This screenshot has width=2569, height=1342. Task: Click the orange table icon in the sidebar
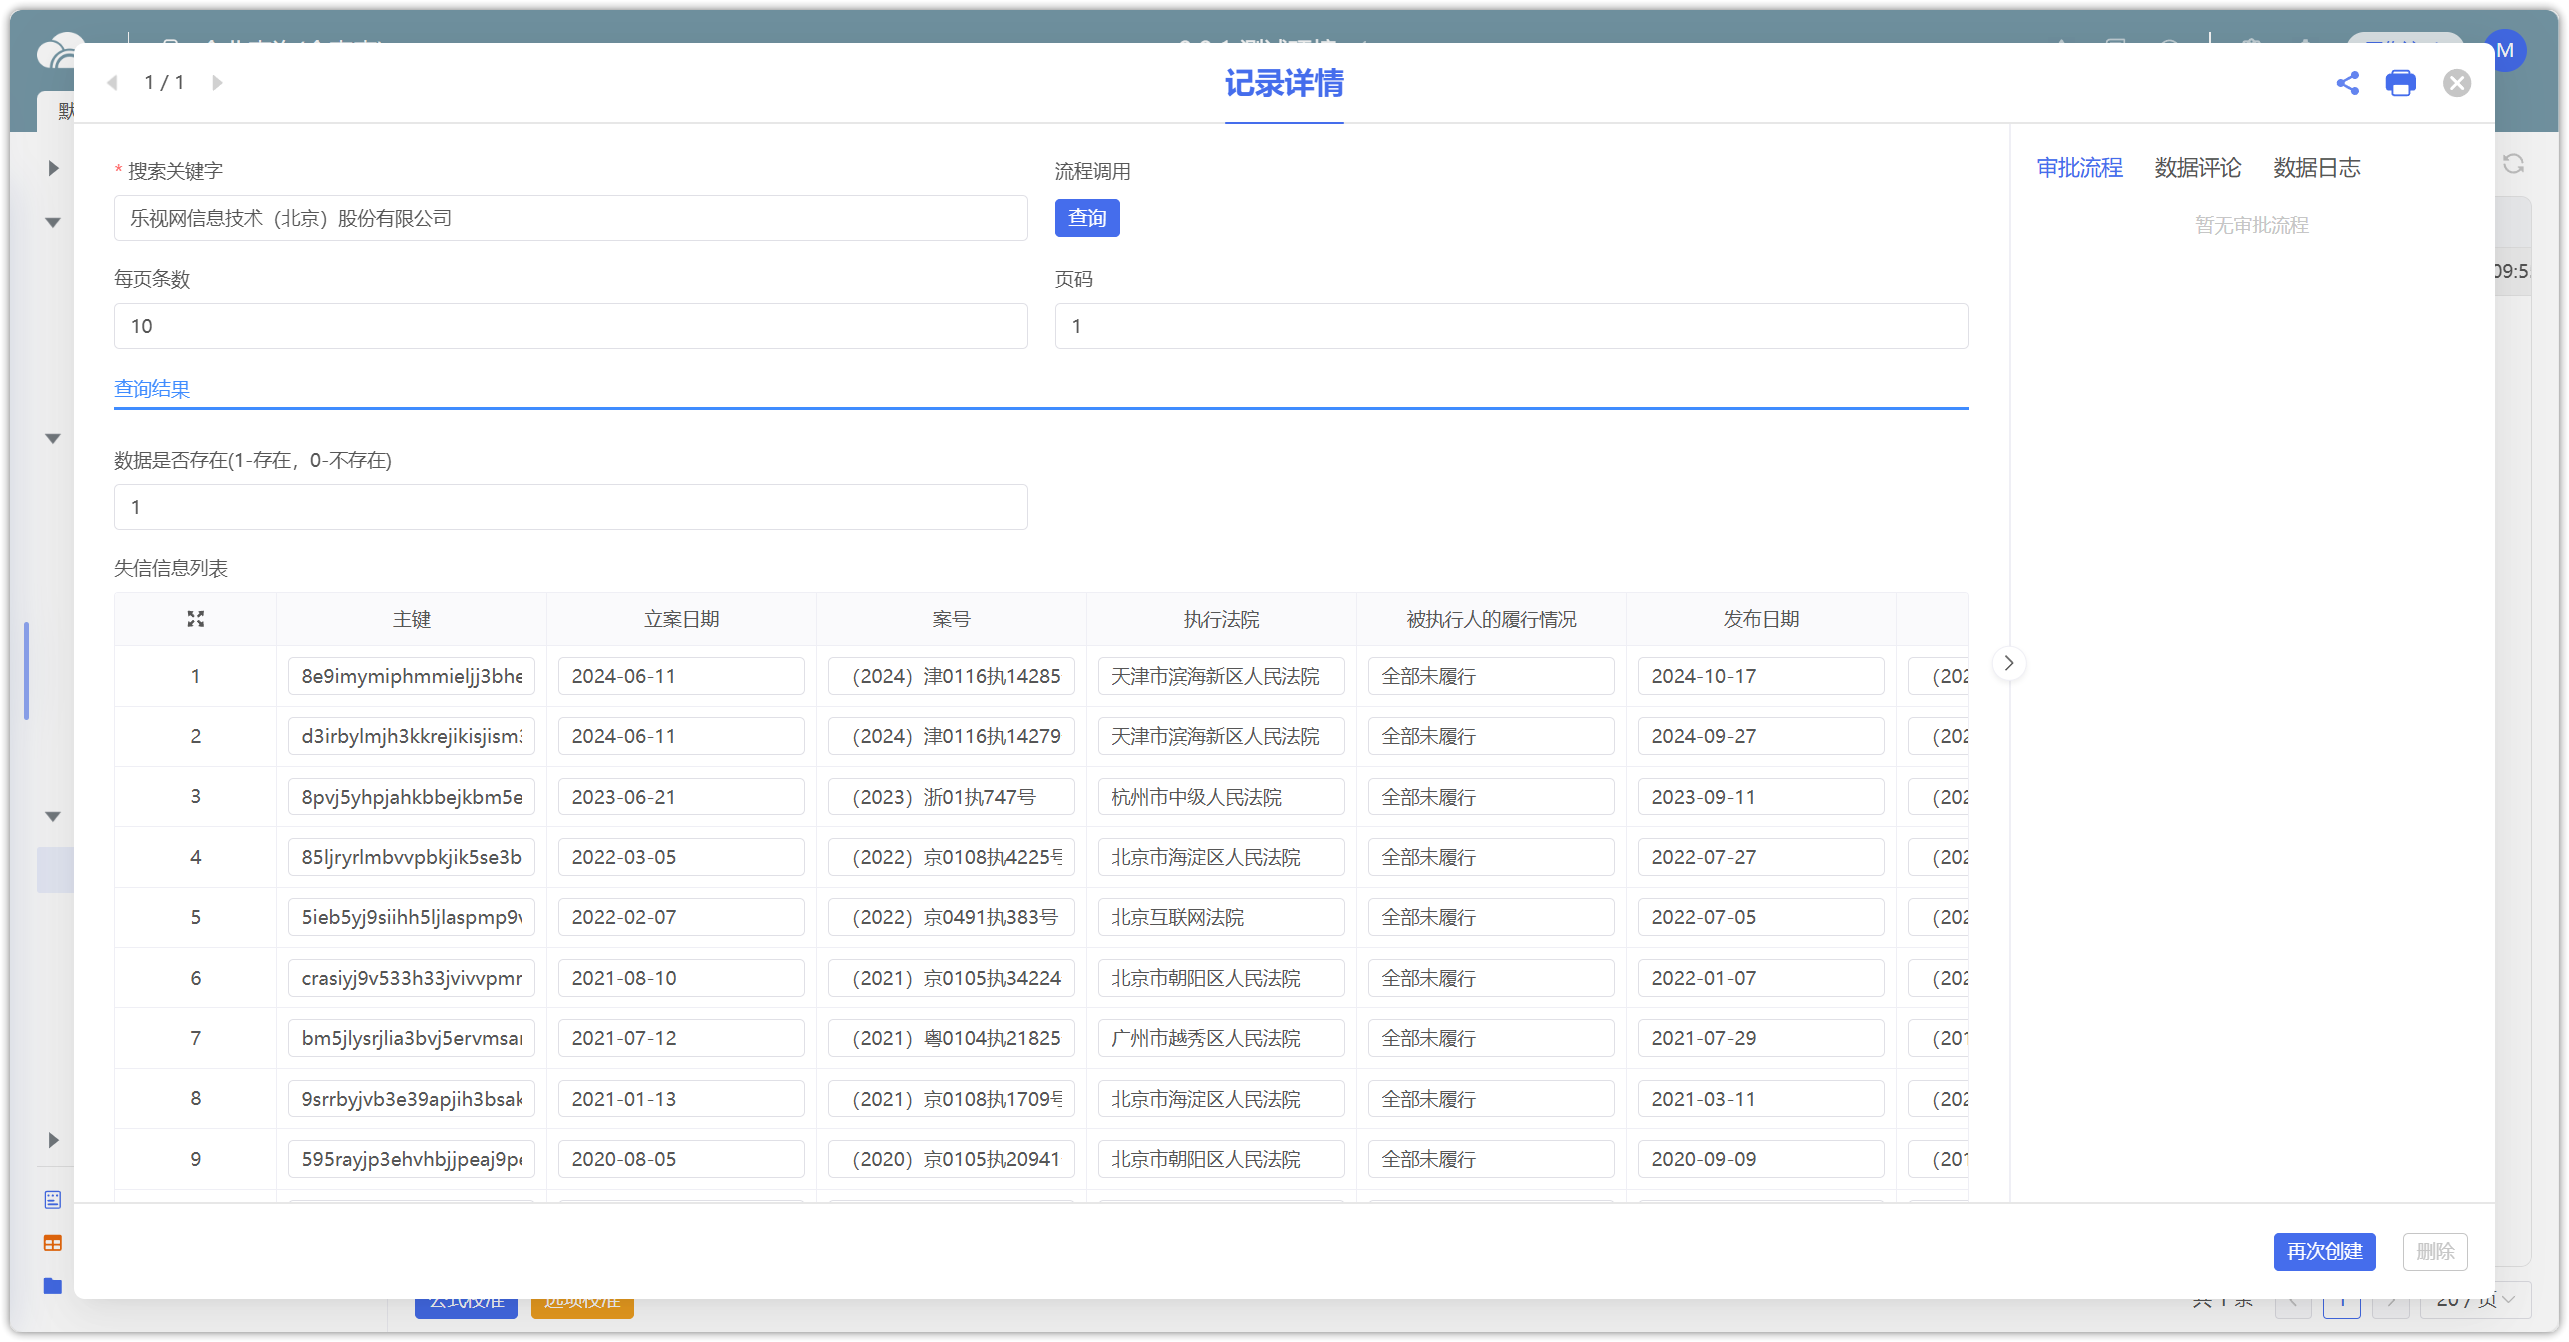coord(53,1243)
